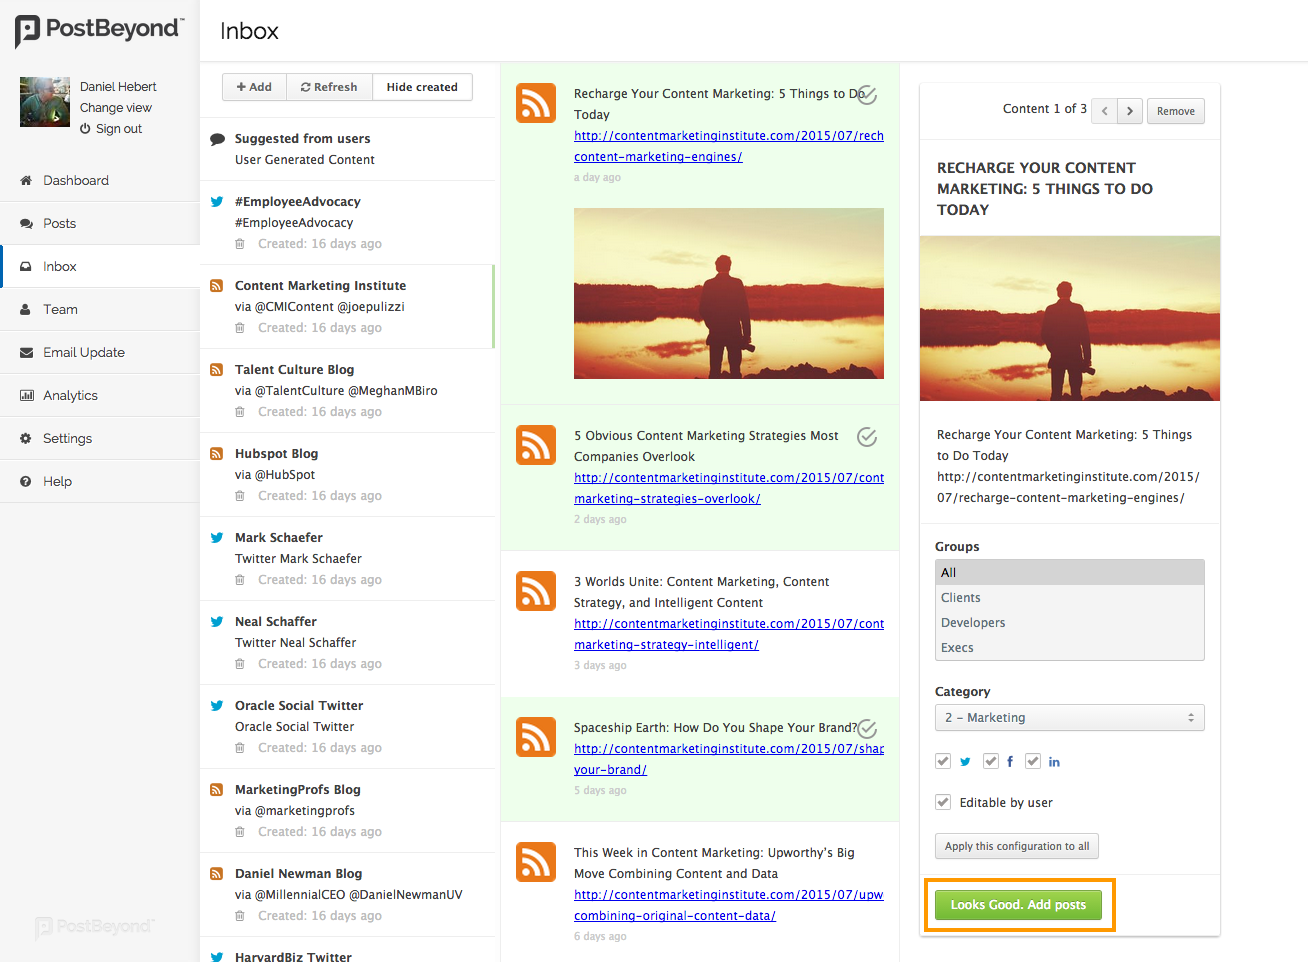Click the PostBeyond logo at top left
This screenshot has width=1308, height=962.
pyautogui.click(x=95, y=31)
